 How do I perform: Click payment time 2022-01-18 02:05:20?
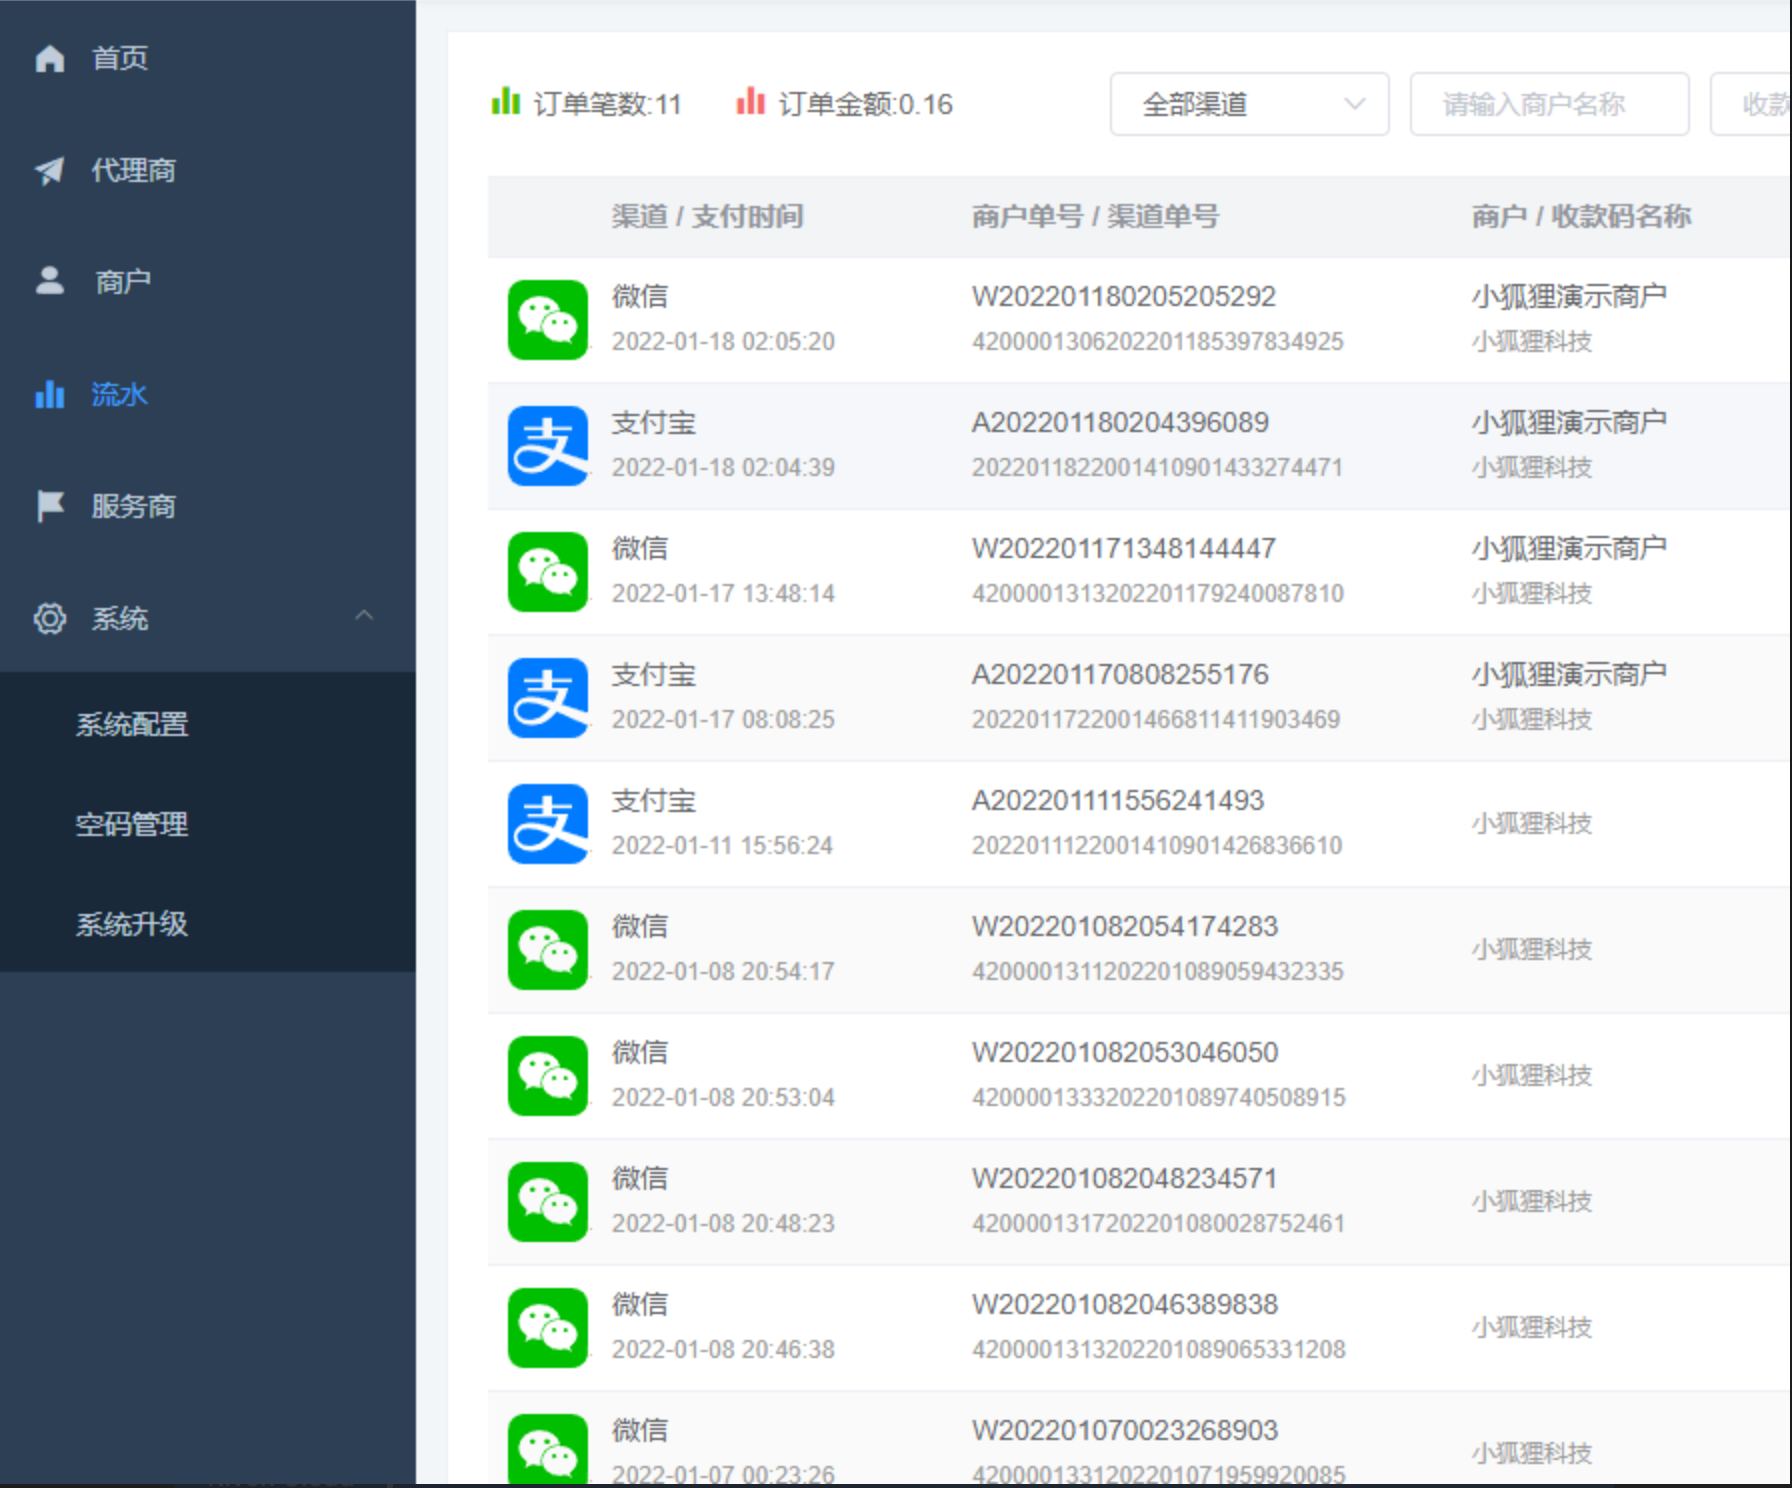[x=723, y=341]
